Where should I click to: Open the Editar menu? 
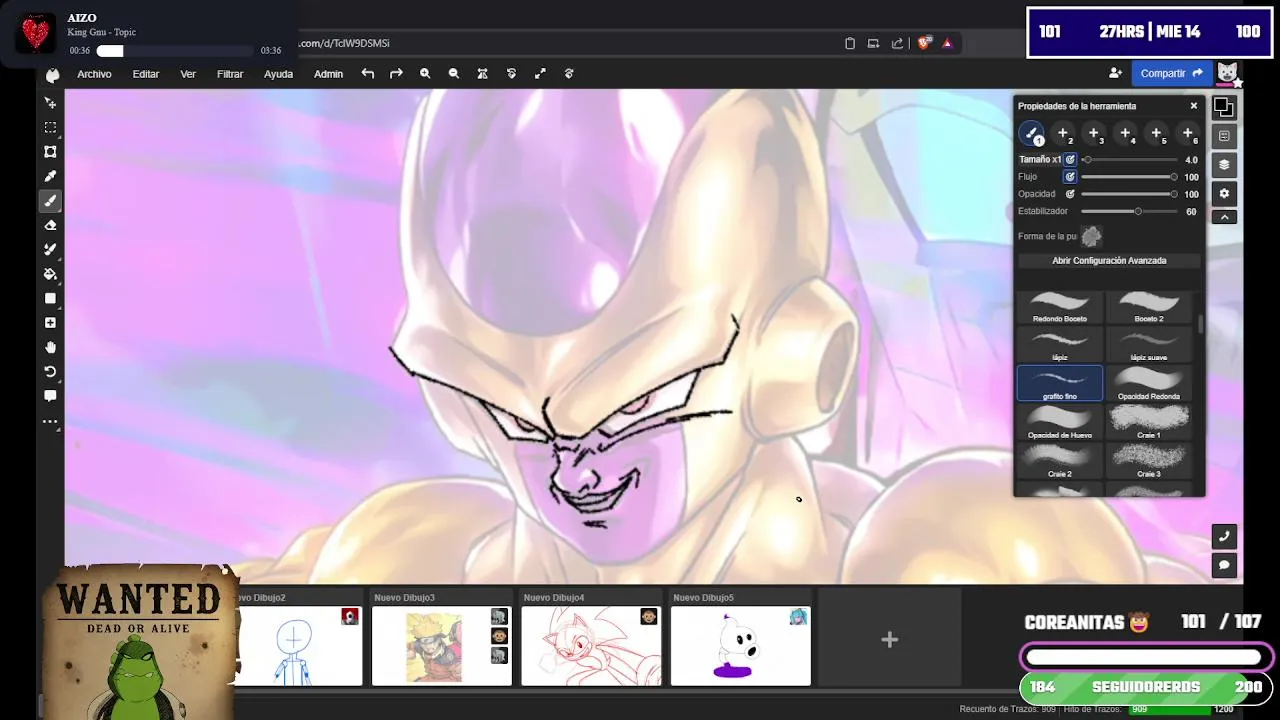[146, 74]
